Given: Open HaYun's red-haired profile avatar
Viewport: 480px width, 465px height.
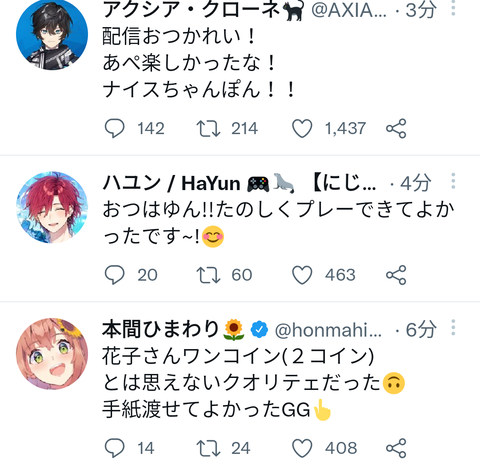Looking at the screenshot, I should pyautogui.click(x=52, y=207).
